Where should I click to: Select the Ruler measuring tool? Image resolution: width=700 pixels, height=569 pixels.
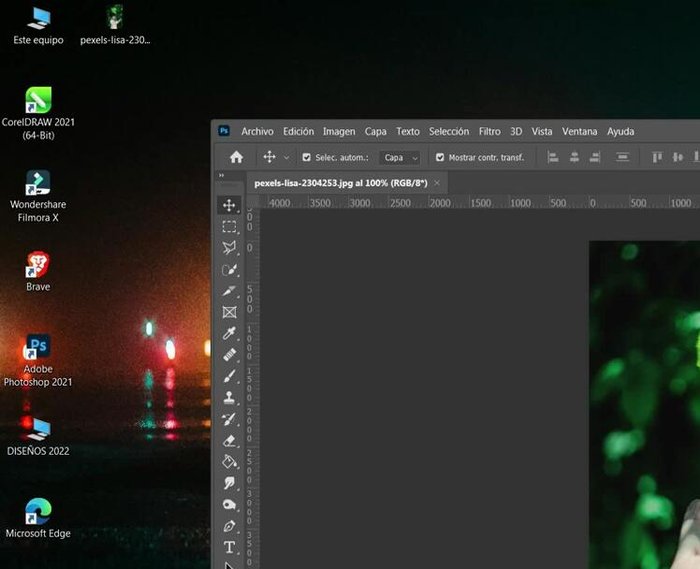[x=229, y=355]
